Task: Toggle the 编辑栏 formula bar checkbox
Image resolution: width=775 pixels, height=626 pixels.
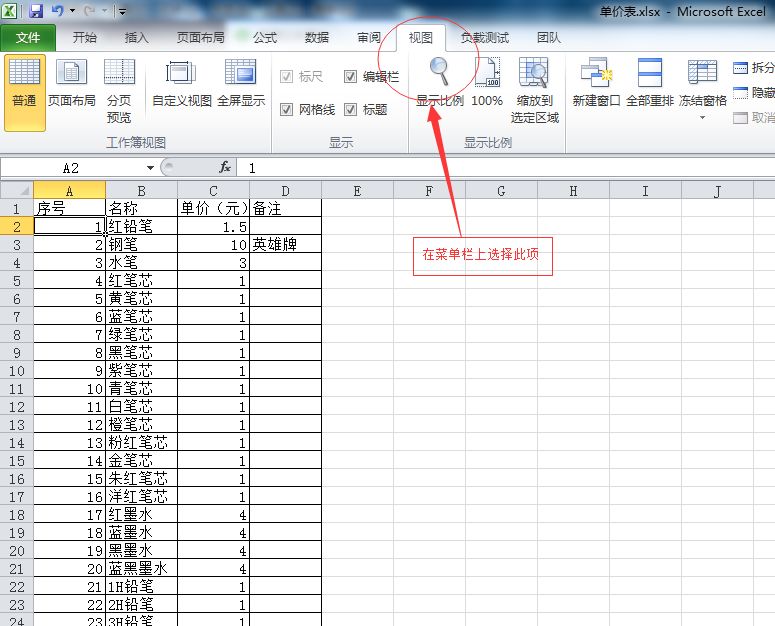Action: click(350, 77)
